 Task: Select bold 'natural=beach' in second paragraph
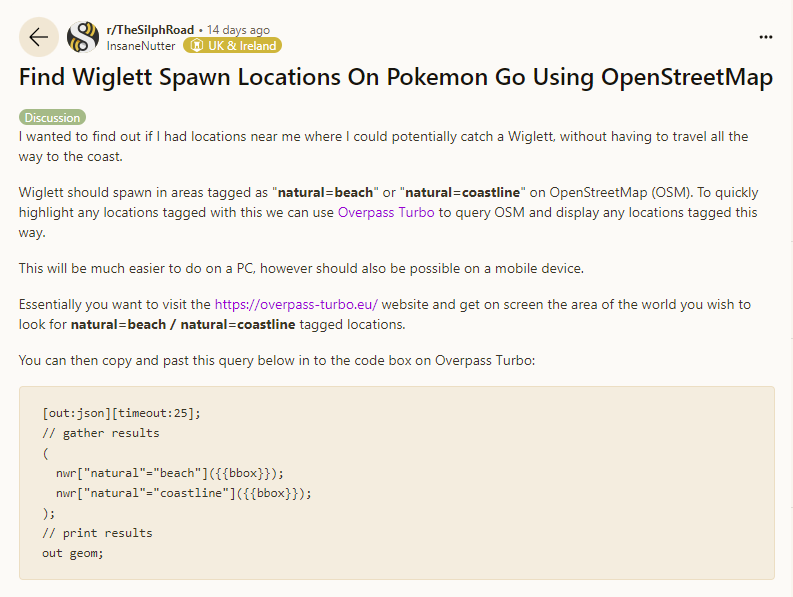325,193
